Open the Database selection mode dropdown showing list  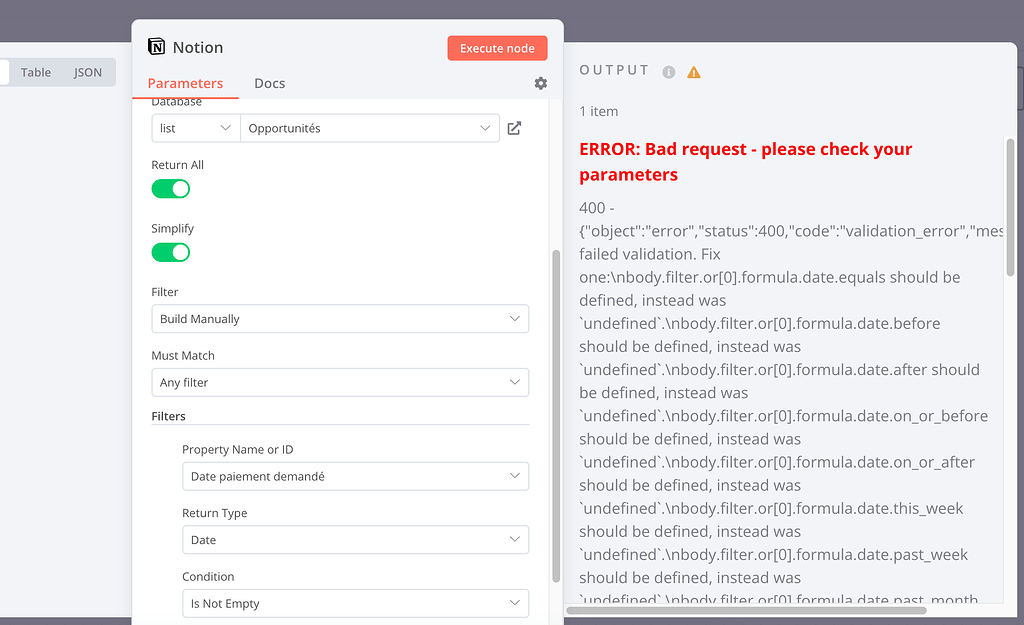[195, 128]
